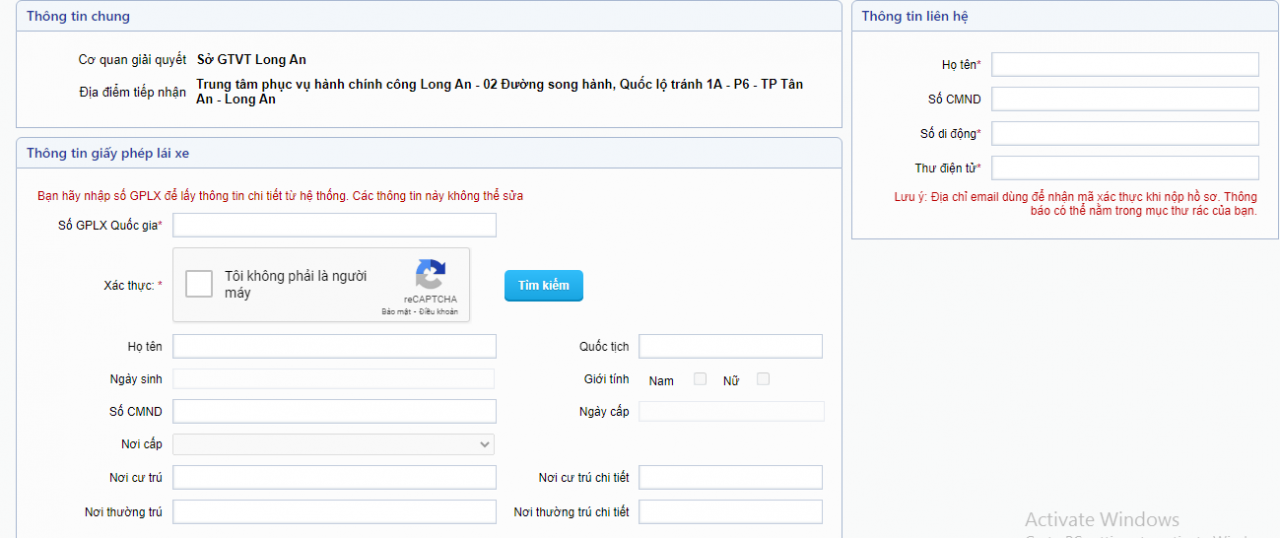Focus the Số GPLX Quốc gia input field
1280x538 pixels.
coord(334,225)
